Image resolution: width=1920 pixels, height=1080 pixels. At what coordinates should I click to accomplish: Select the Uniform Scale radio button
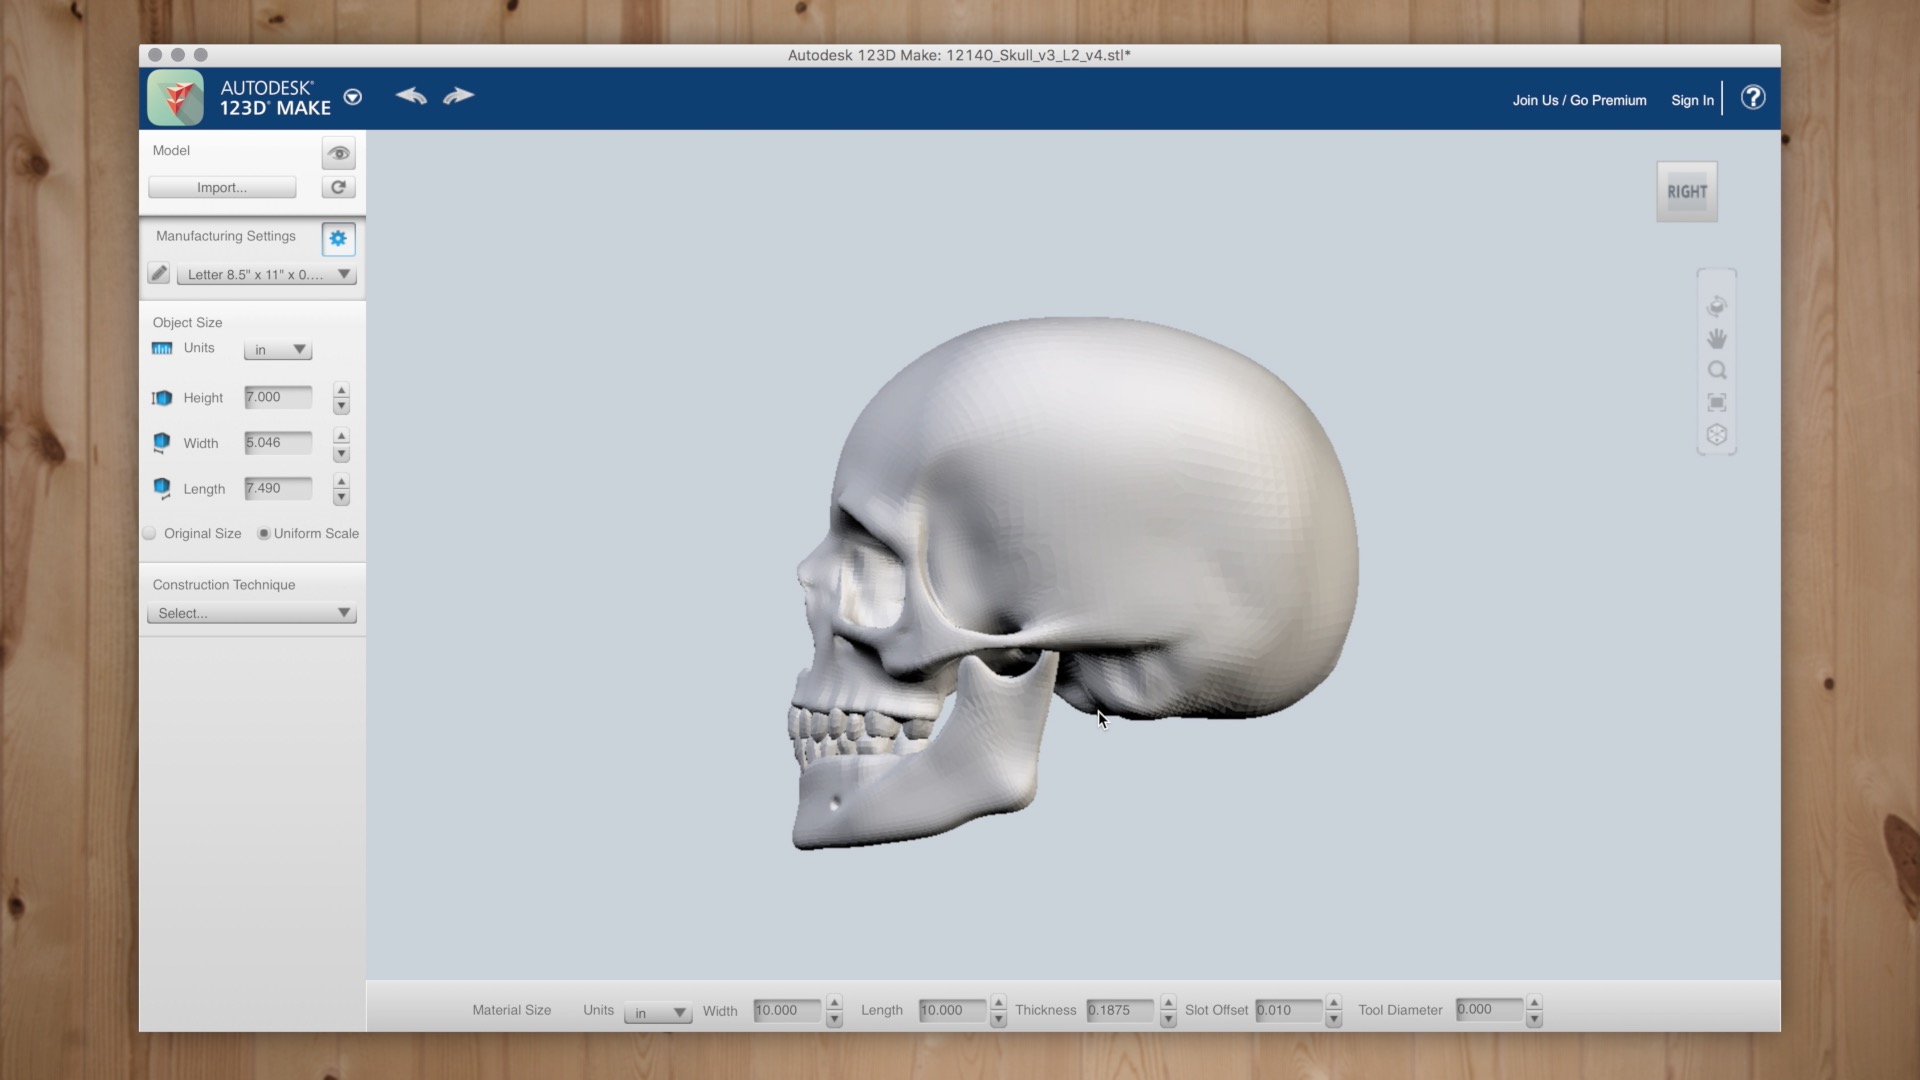pyautogui.click(x=264, y=533)
